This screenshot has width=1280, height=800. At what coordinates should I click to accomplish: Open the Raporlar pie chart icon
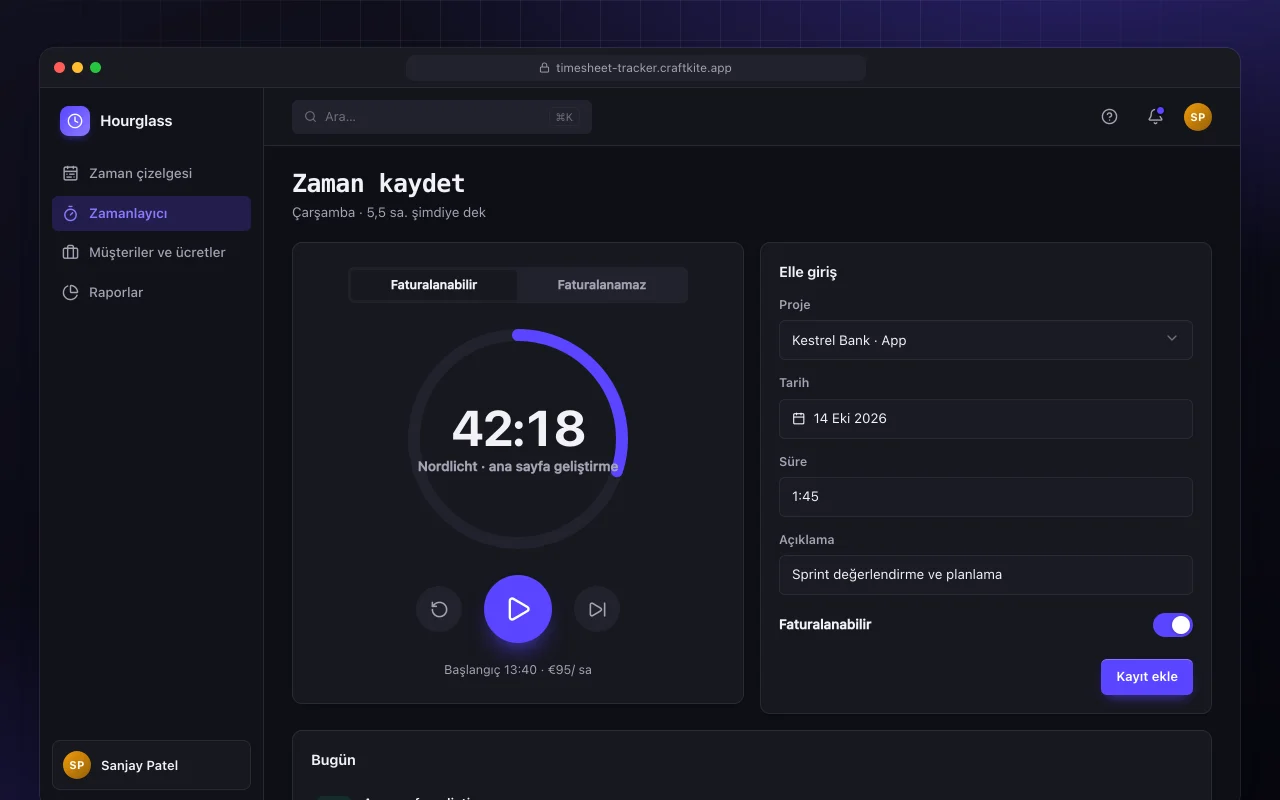point(70,292)
